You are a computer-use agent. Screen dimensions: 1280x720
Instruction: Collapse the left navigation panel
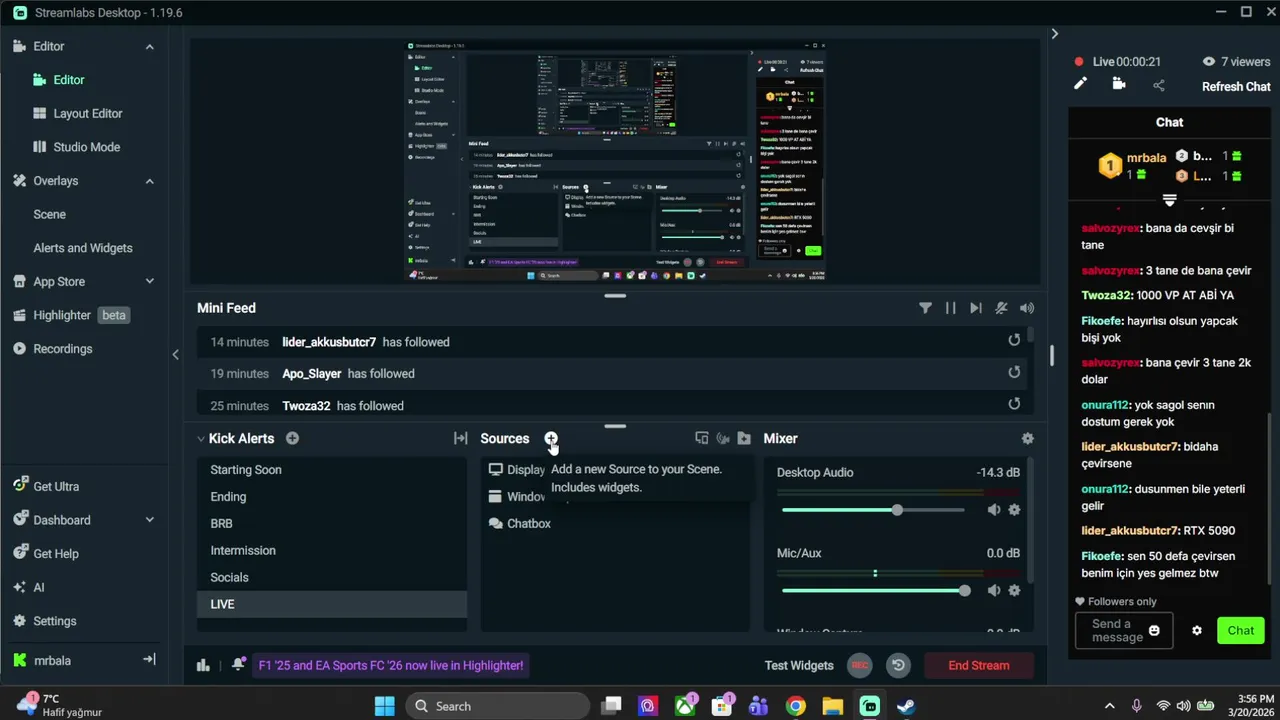pyautogui.click(x=149, y=659)
